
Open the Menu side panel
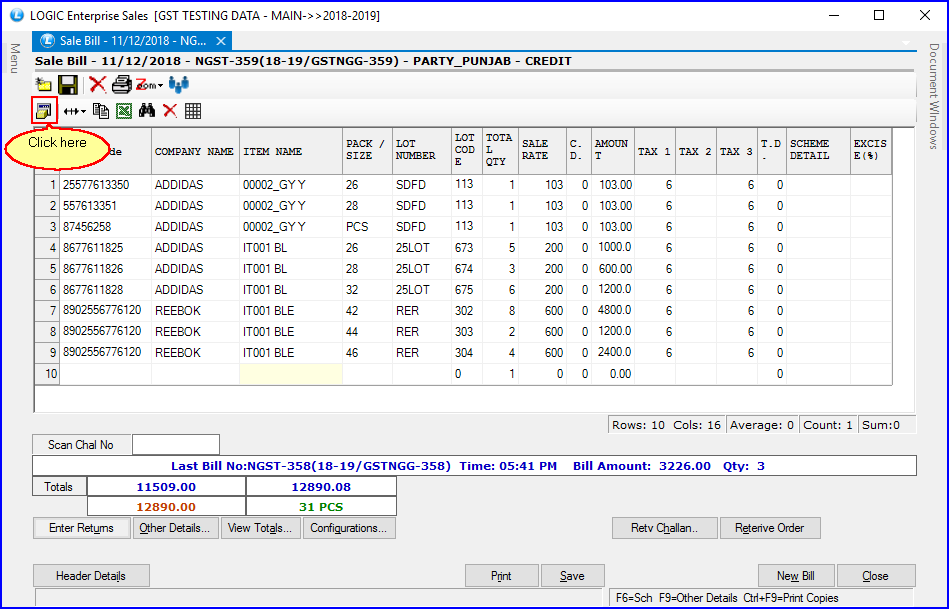pos(15,59)
